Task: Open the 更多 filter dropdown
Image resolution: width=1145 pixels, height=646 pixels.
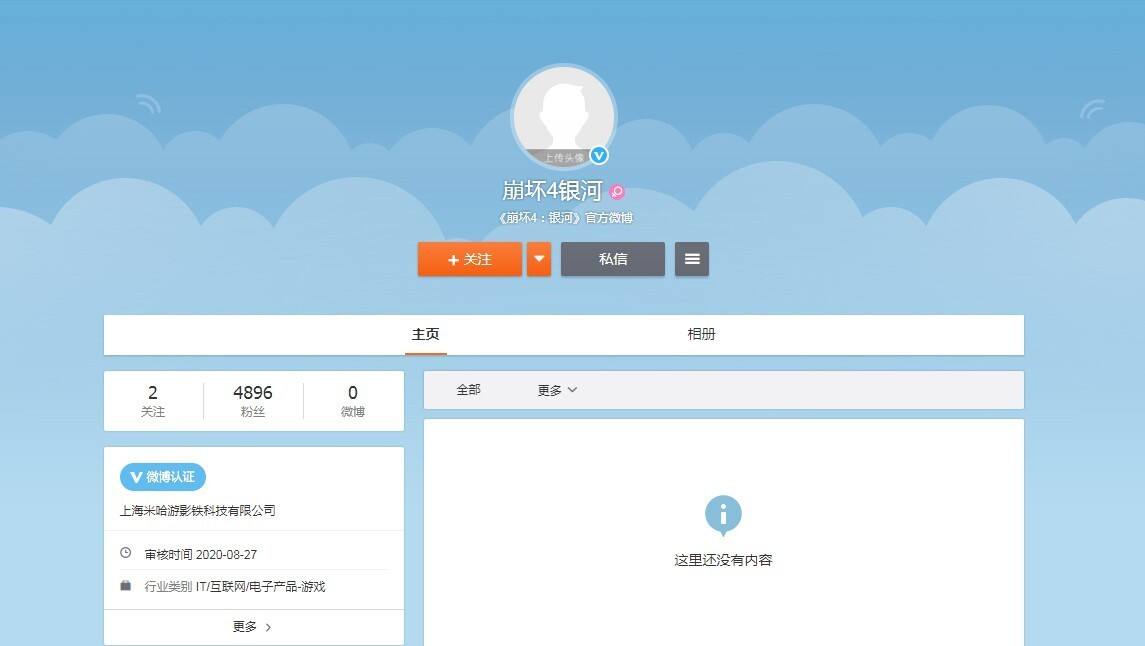Action: 557,390
